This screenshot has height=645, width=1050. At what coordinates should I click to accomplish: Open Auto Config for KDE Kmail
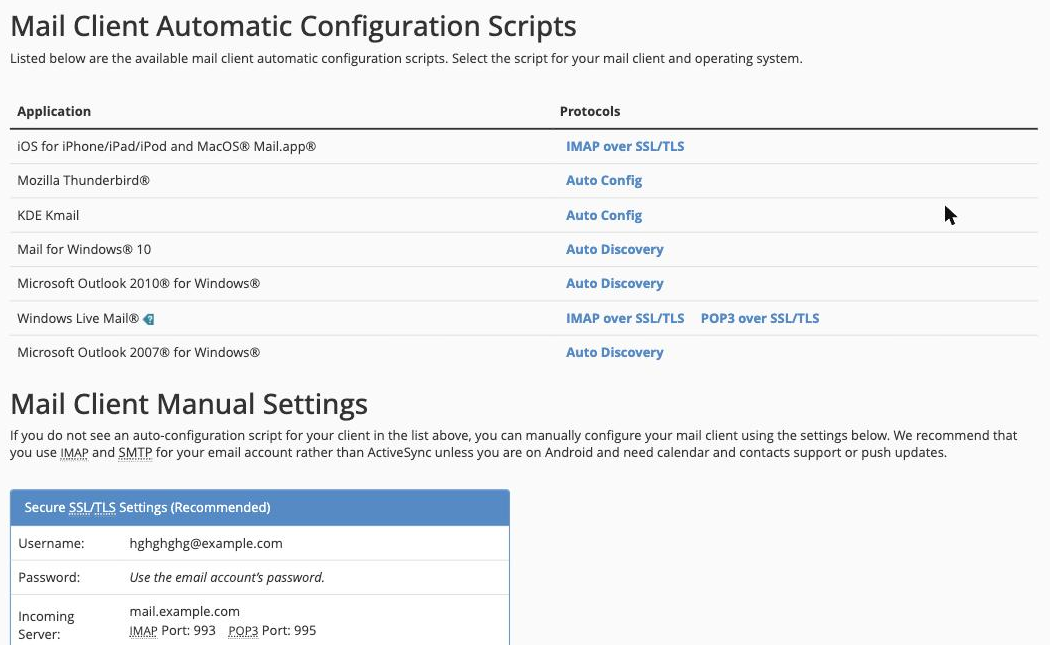click(x=604, y=215)
